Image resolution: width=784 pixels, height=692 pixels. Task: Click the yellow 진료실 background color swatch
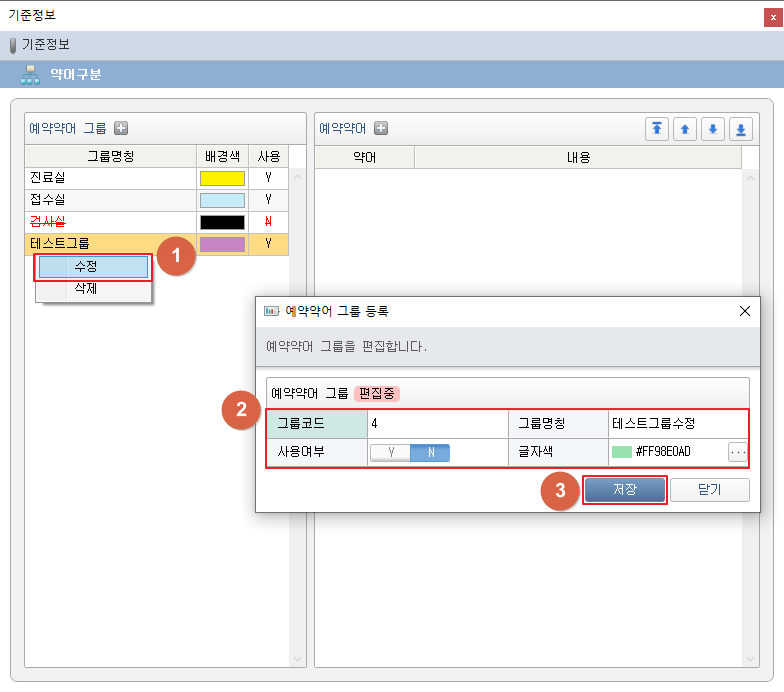coord(222,178)
